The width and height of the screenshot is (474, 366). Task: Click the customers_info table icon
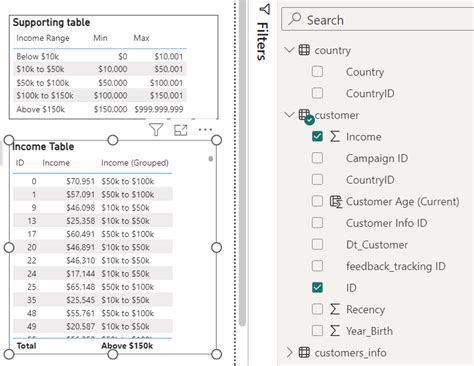[304, 352]
